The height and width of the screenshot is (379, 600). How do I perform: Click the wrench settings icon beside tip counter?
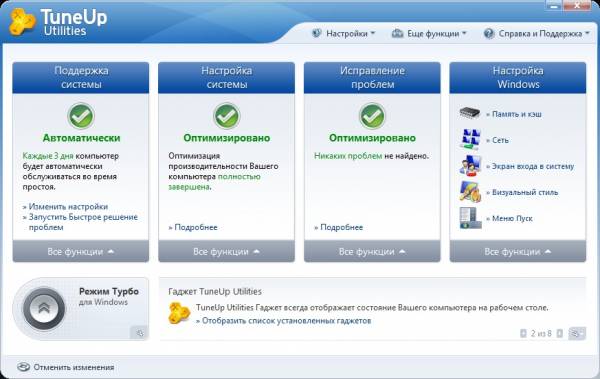[577, 333]
